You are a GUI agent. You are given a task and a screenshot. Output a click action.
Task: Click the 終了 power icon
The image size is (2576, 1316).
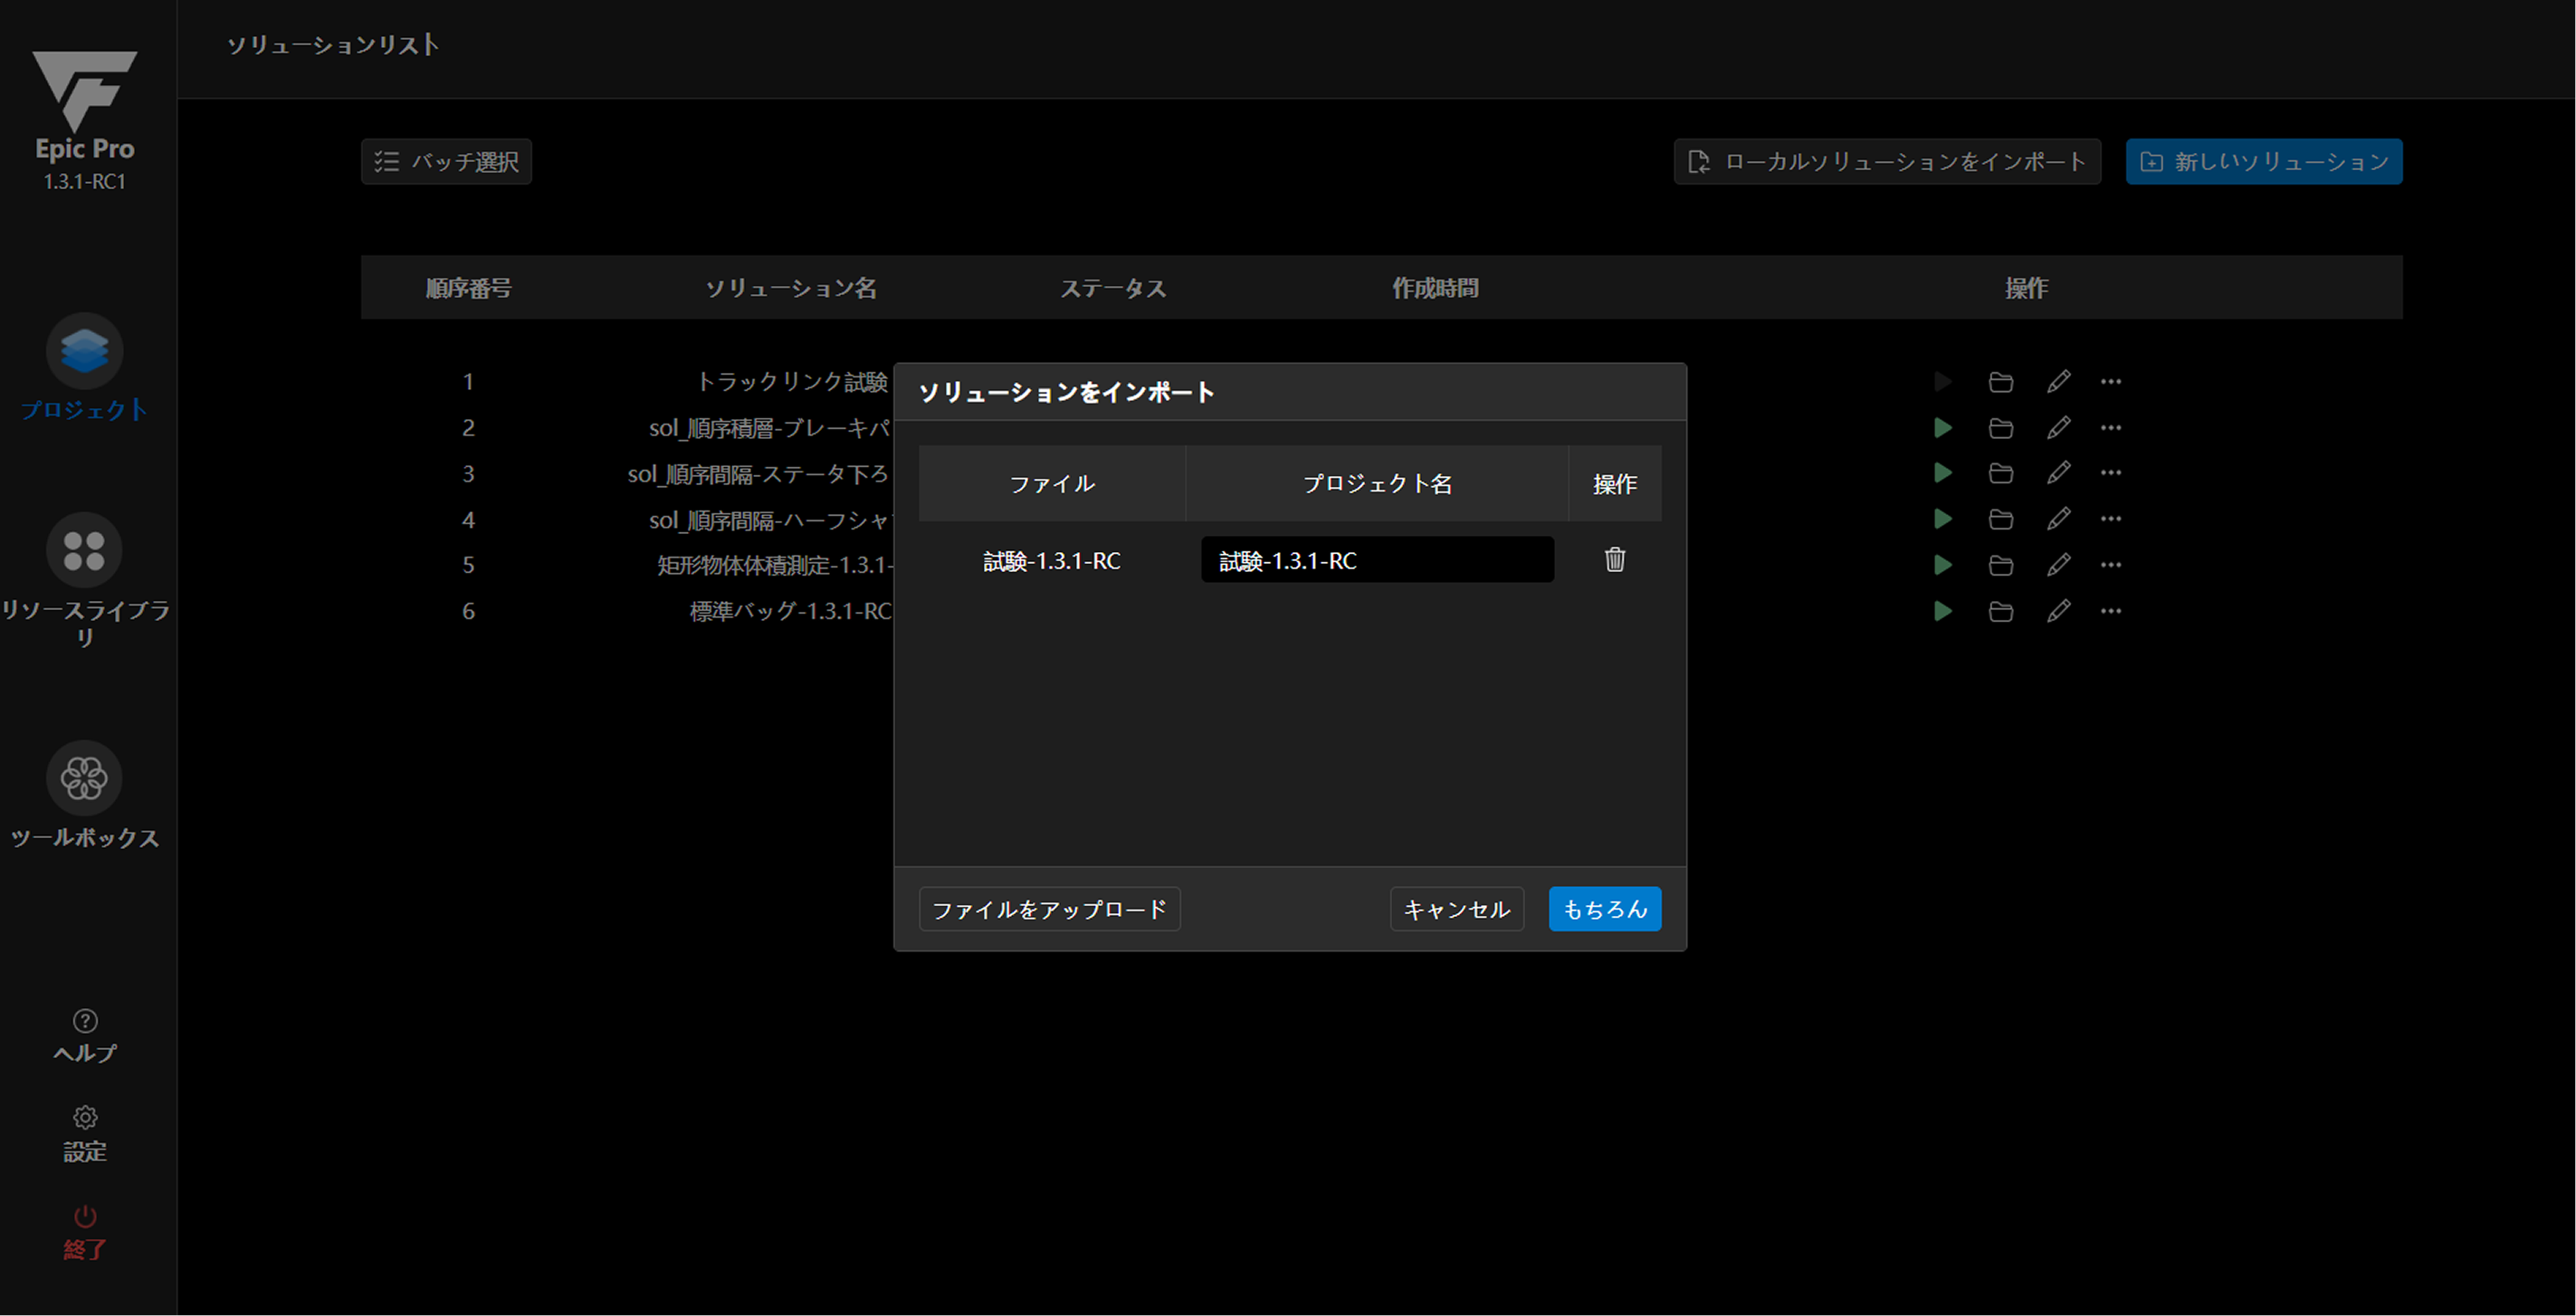(85, 1217)
